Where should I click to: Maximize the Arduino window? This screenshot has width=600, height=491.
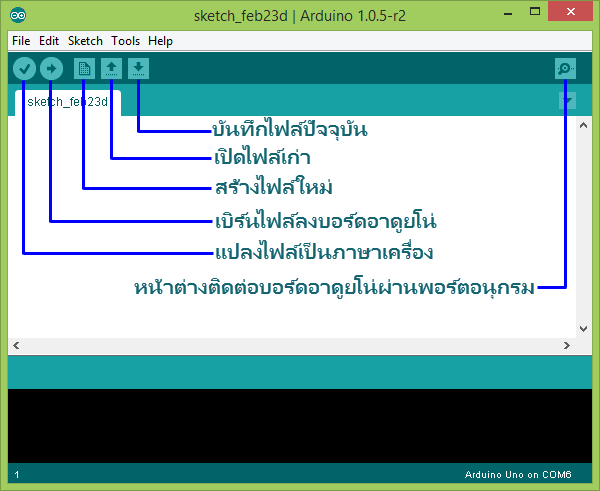535,11
